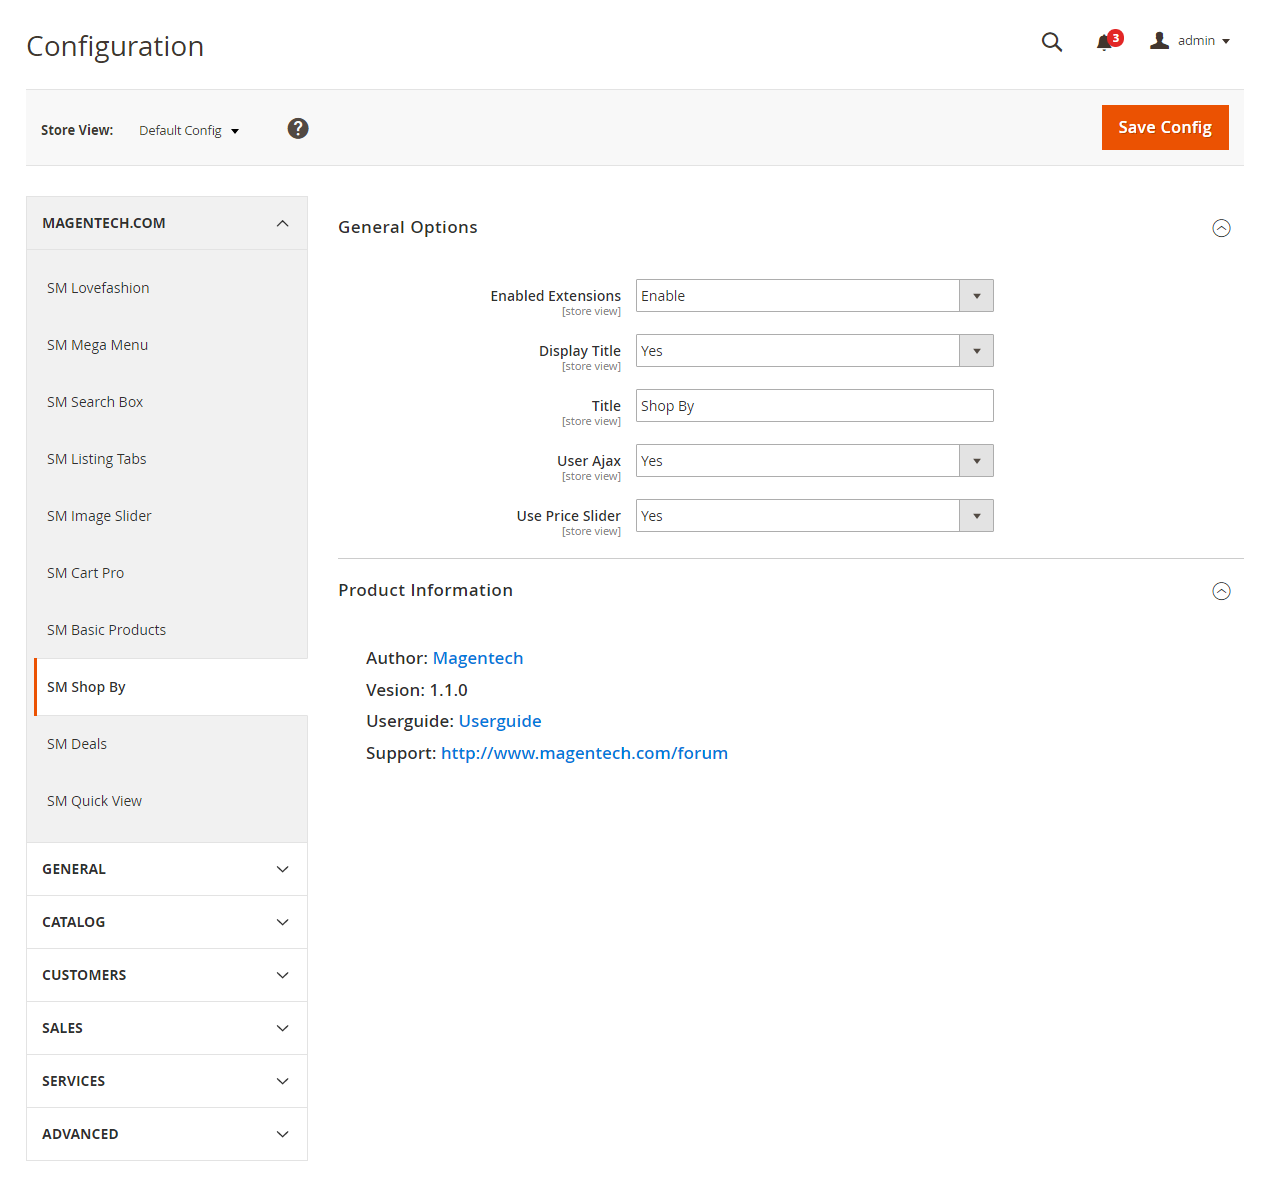Open the help question mark icon
Image resolution: width=1268 pixels, height=1183 pixels.
coord(298,128)
